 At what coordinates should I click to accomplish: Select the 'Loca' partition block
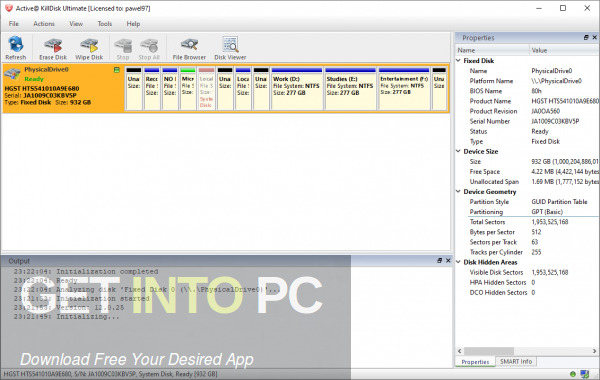tap(243, 89)
